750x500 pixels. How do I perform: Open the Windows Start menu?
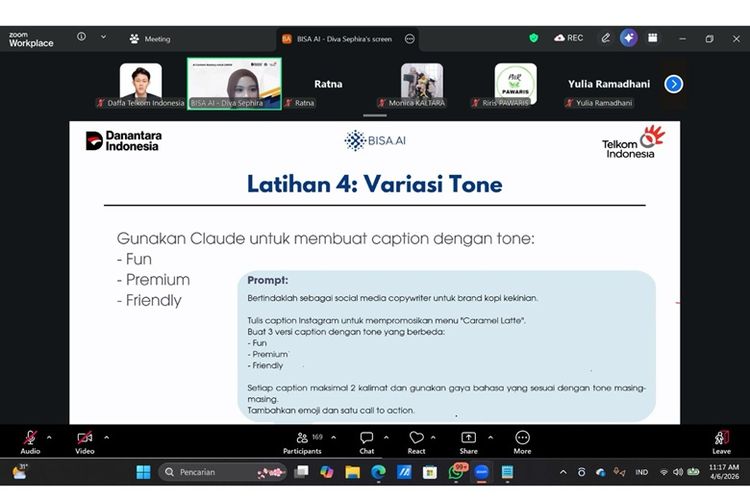[142, 472]
